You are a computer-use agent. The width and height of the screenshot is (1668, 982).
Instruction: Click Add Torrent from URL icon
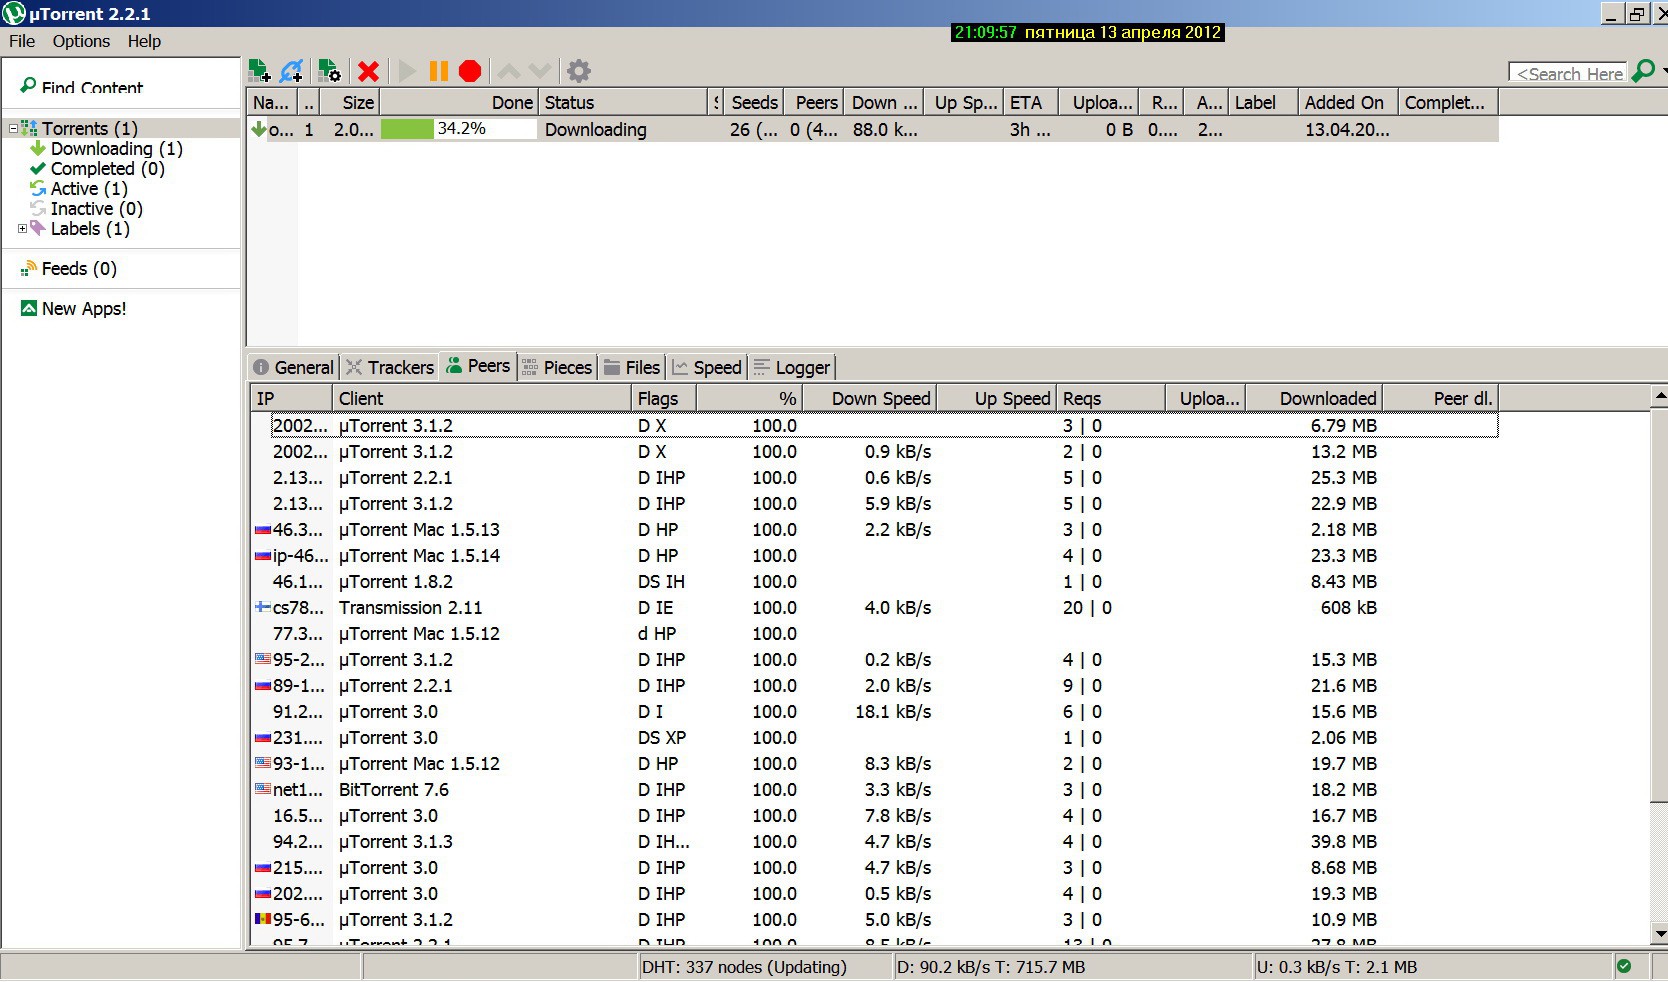[x=292, y=71]
